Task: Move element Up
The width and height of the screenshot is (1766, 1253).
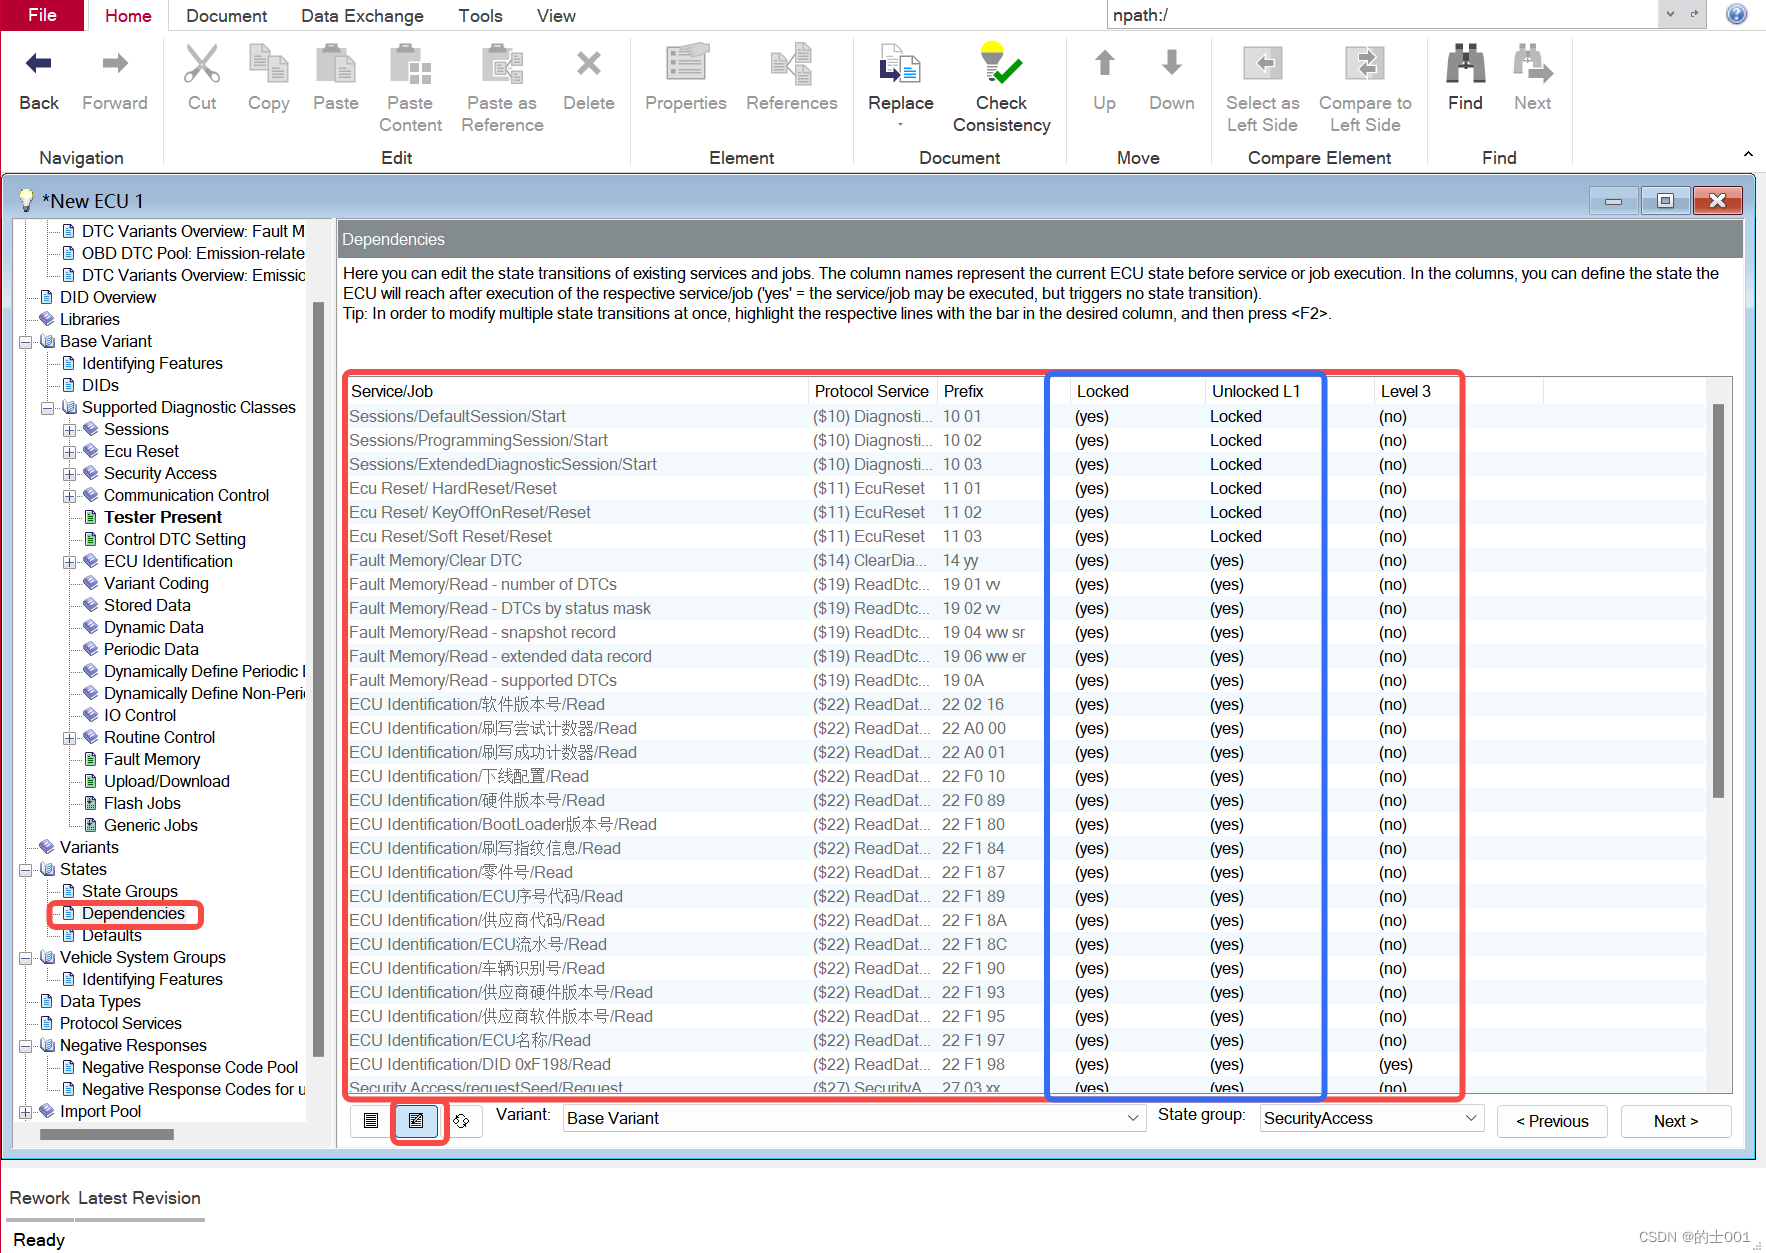Action: tap(1104, 64)
